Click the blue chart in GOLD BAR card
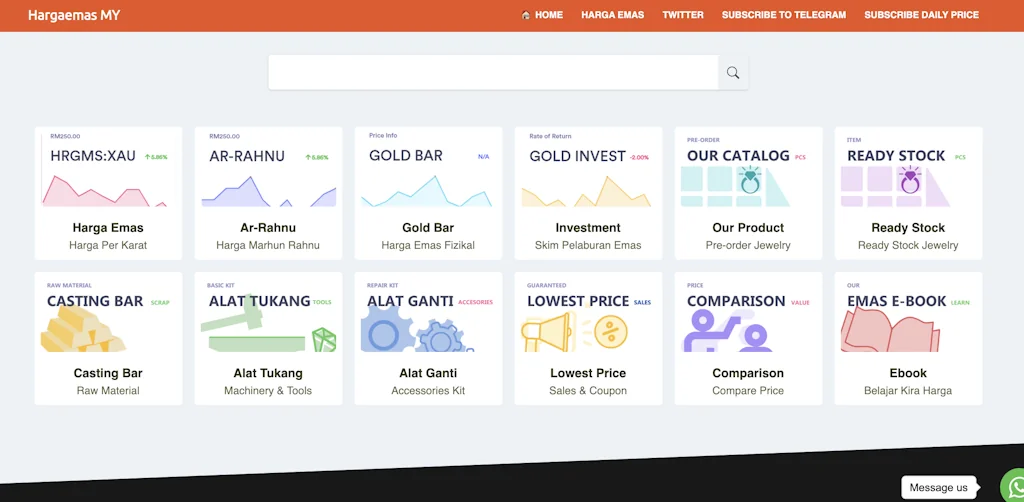The image size is (1024, 502). pos(426,191)
